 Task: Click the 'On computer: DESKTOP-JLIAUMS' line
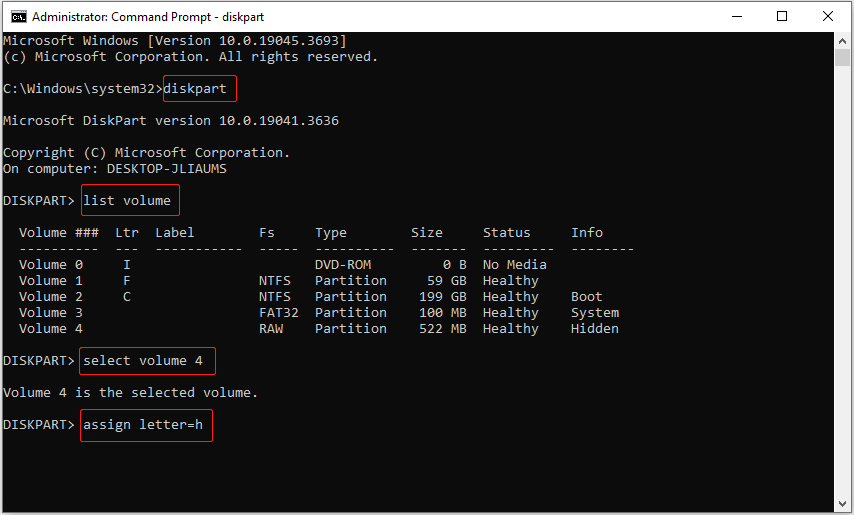click(x=115, y=169)
